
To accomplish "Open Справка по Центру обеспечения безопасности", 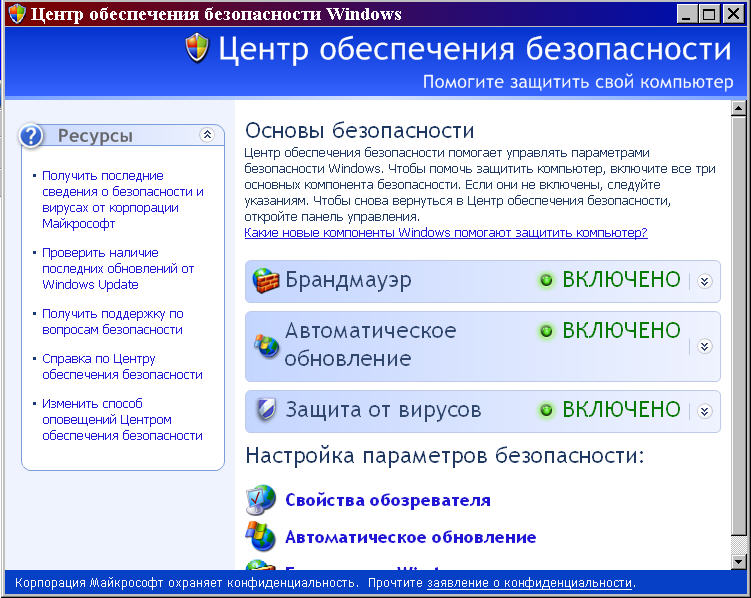I will 122,367.
